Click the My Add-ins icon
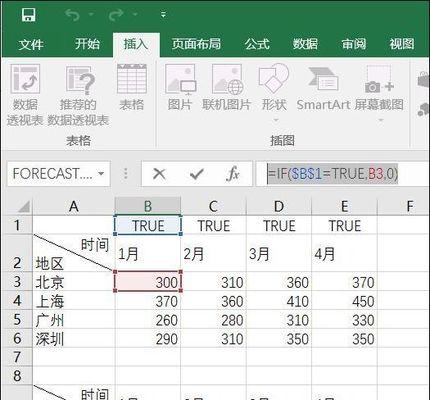Image resolution: width=430 pixels, height=400 pixels. (423, 109)
